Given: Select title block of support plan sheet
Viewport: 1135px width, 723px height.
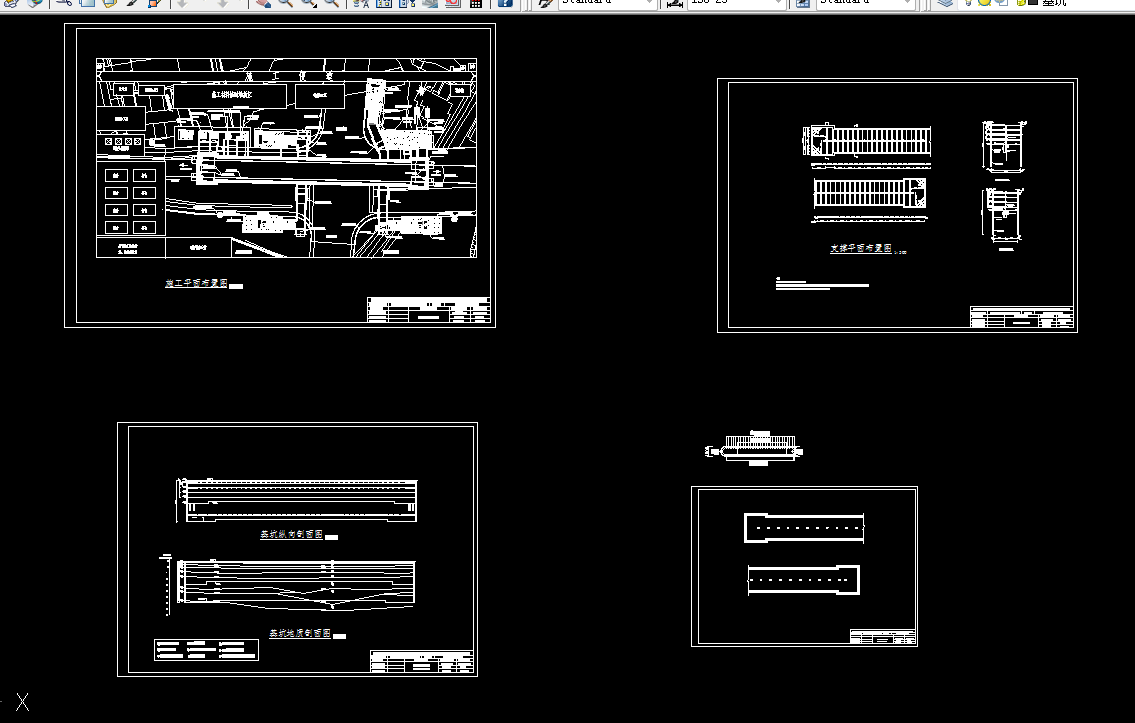Looking at the screenshot, I should 1022,317.
